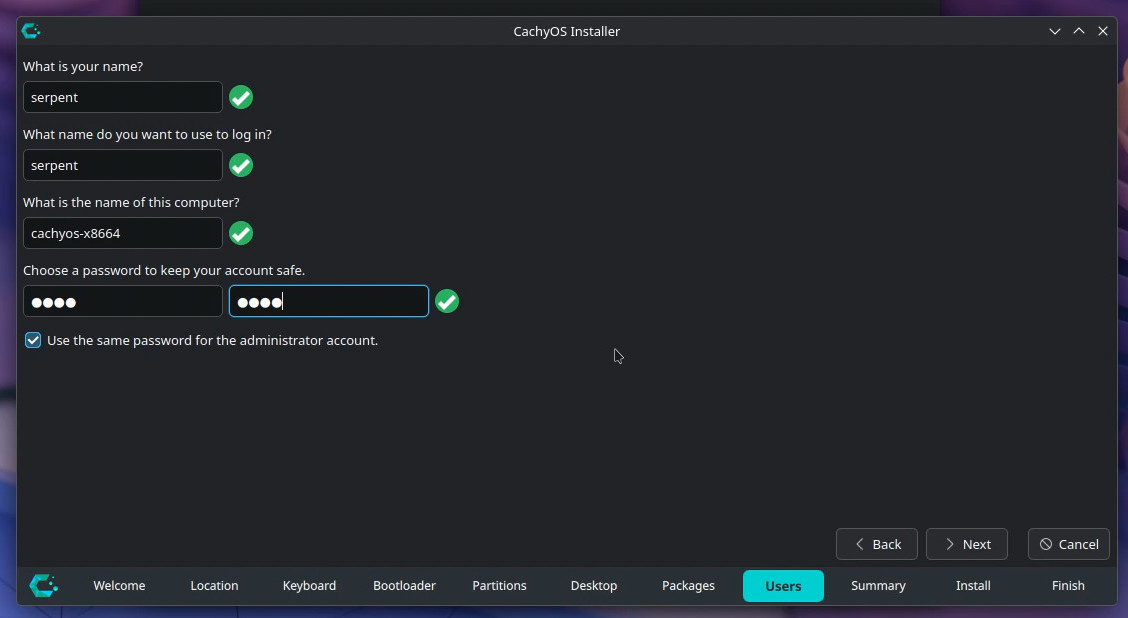Click the "What is your name?" label
This screenshot has width=1128, height=618.
point(83,66)
